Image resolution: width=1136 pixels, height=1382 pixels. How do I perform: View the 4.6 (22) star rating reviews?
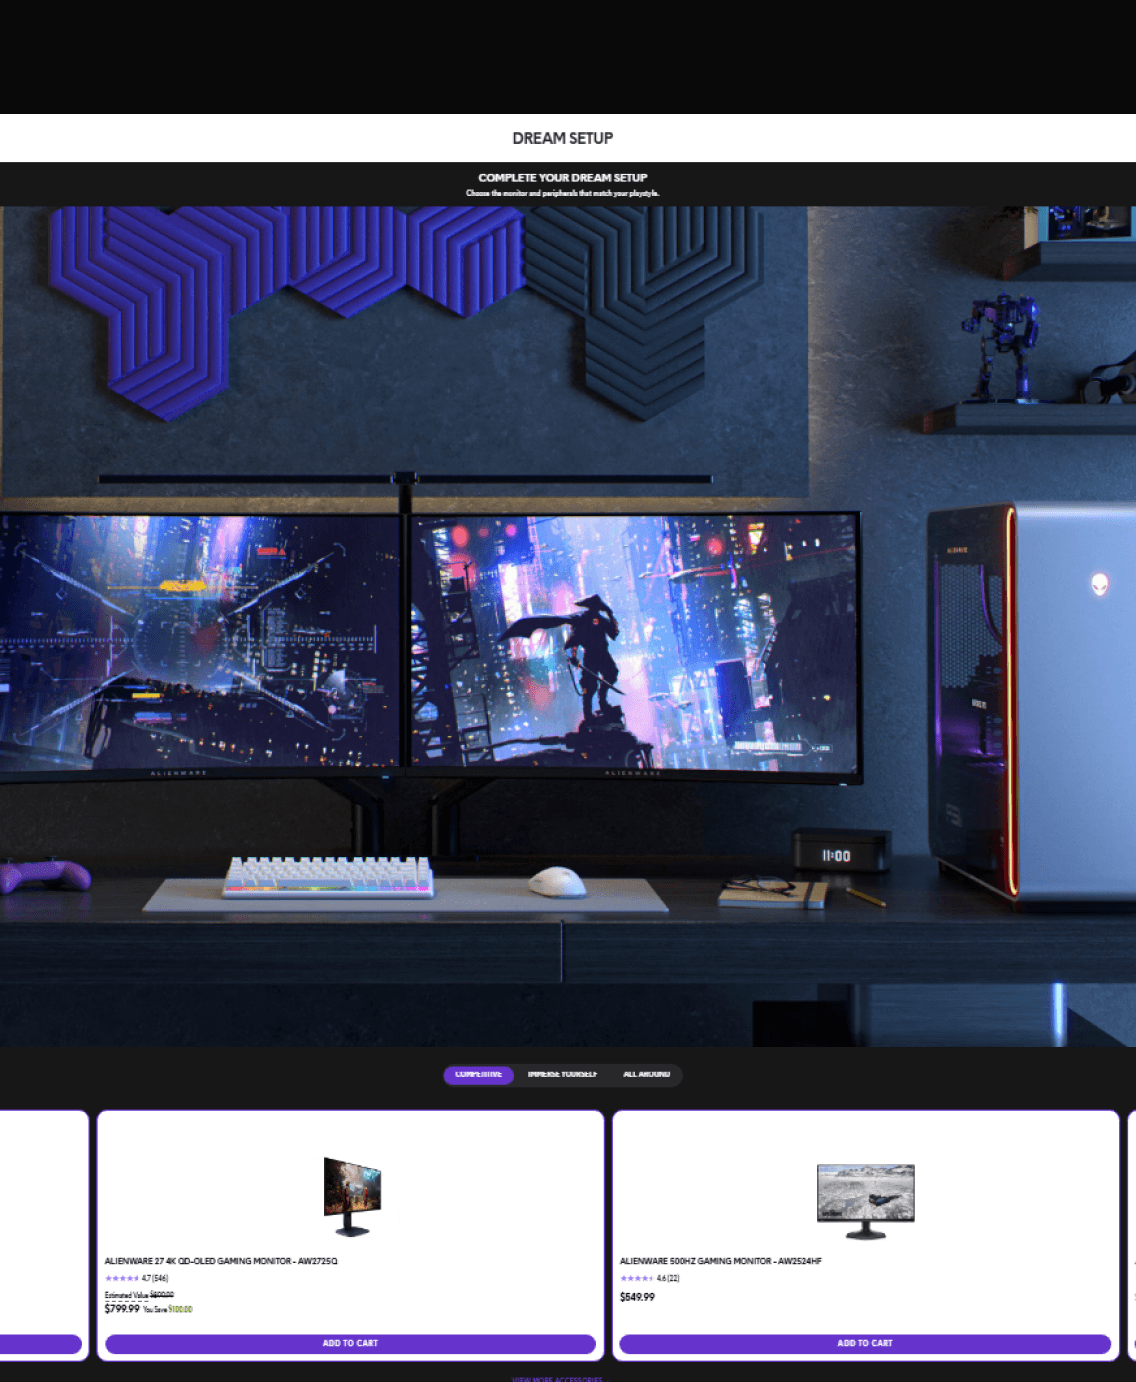pyautogui.click(x=650, y=1279)
